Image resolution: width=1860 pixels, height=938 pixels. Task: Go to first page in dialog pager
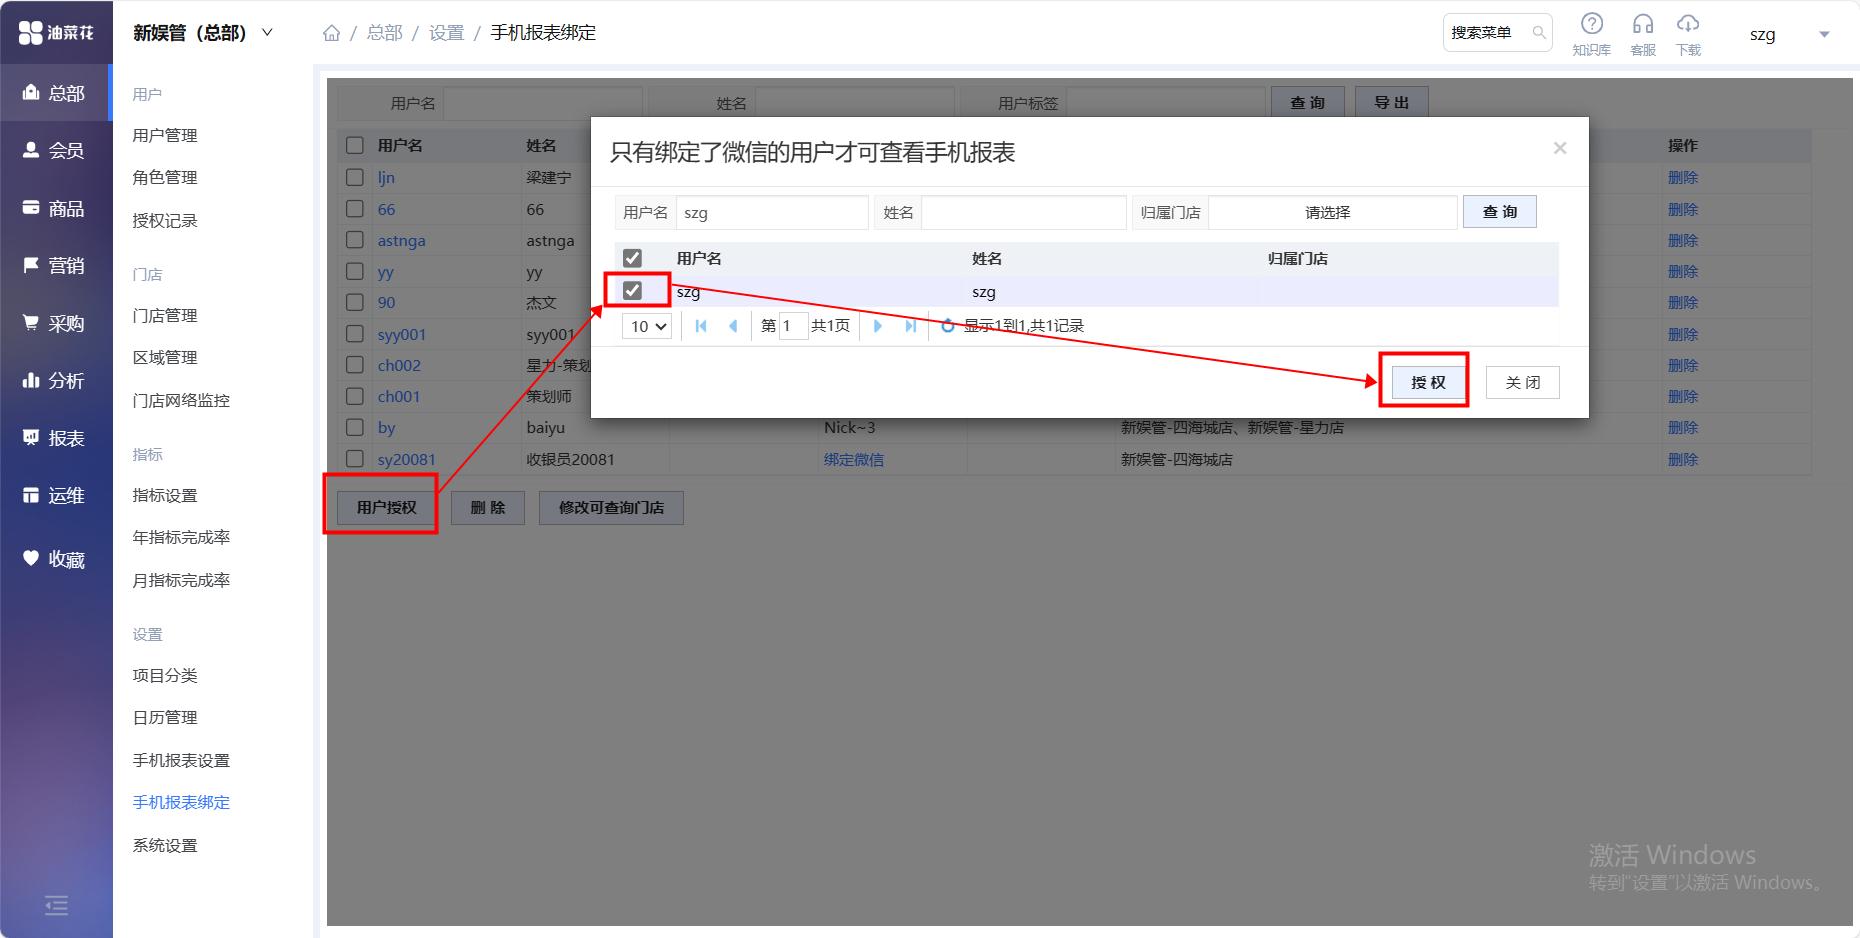pos(701,326)
